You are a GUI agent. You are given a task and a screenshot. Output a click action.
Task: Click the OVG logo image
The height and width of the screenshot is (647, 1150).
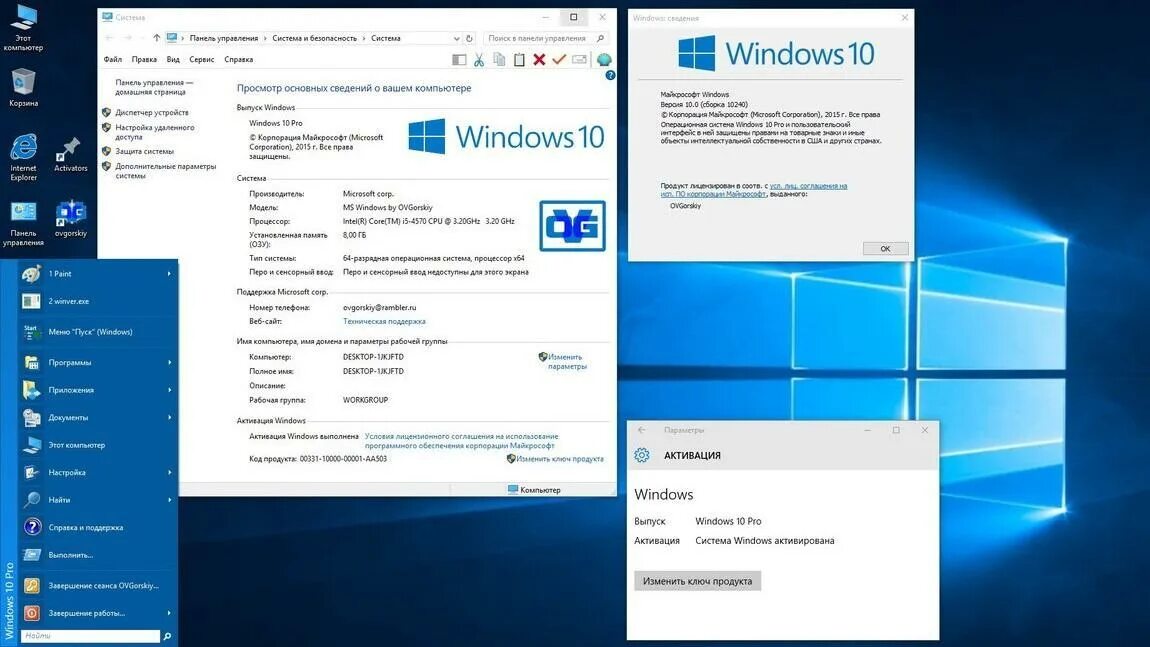[573, 226]
